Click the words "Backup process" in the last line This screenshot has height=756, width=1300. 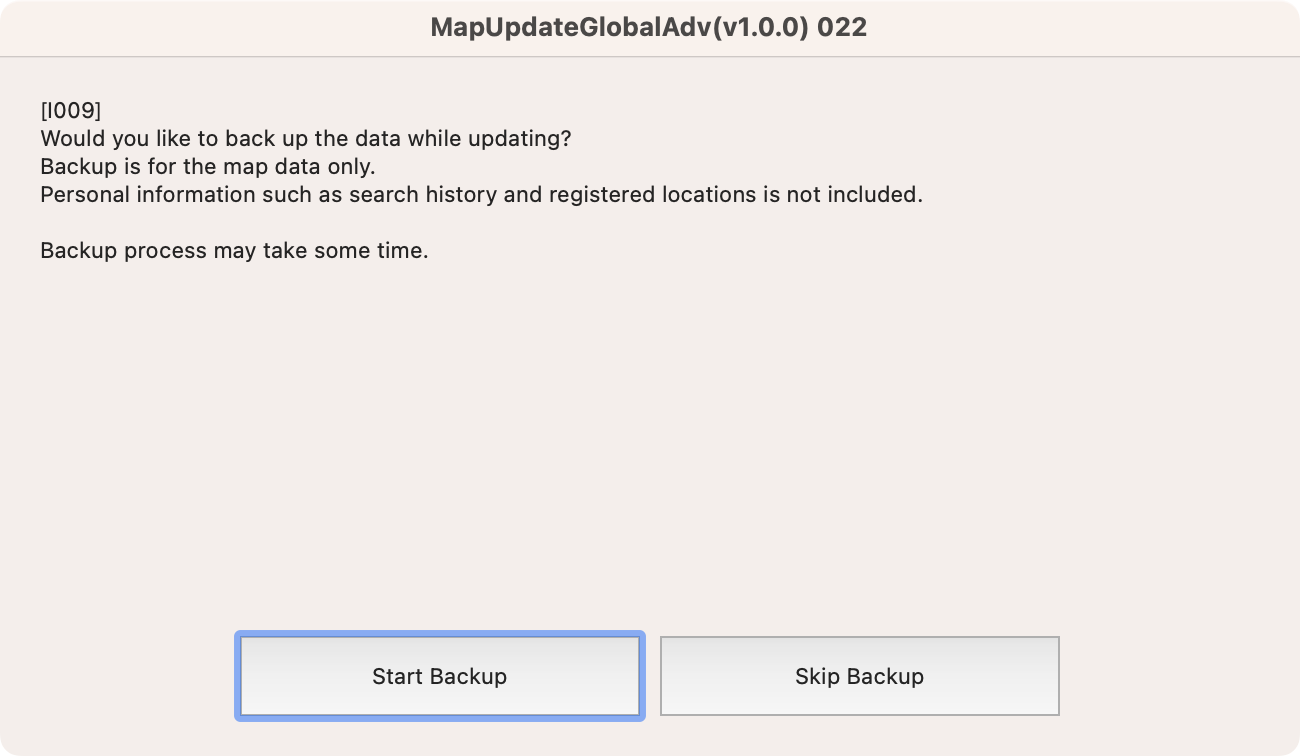tap(122, 250)
